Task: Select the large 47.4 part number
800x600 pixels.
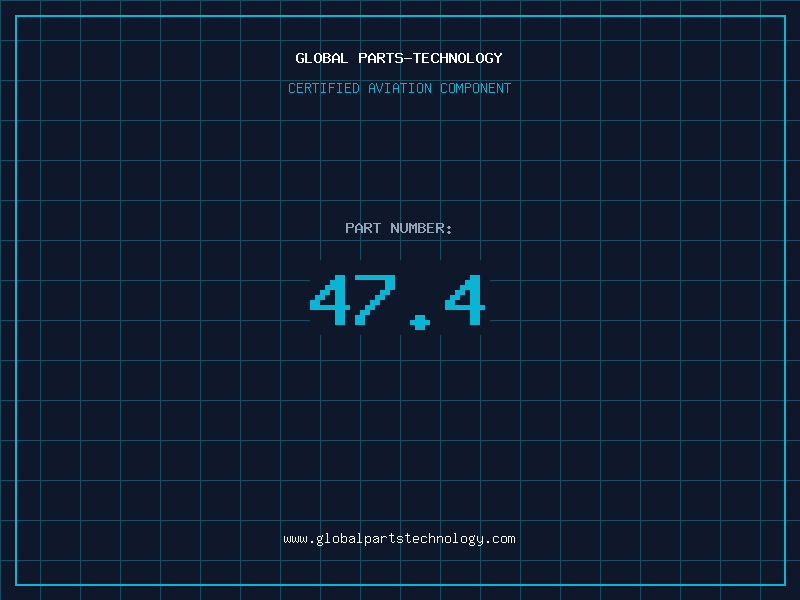Action: [397, 302]
